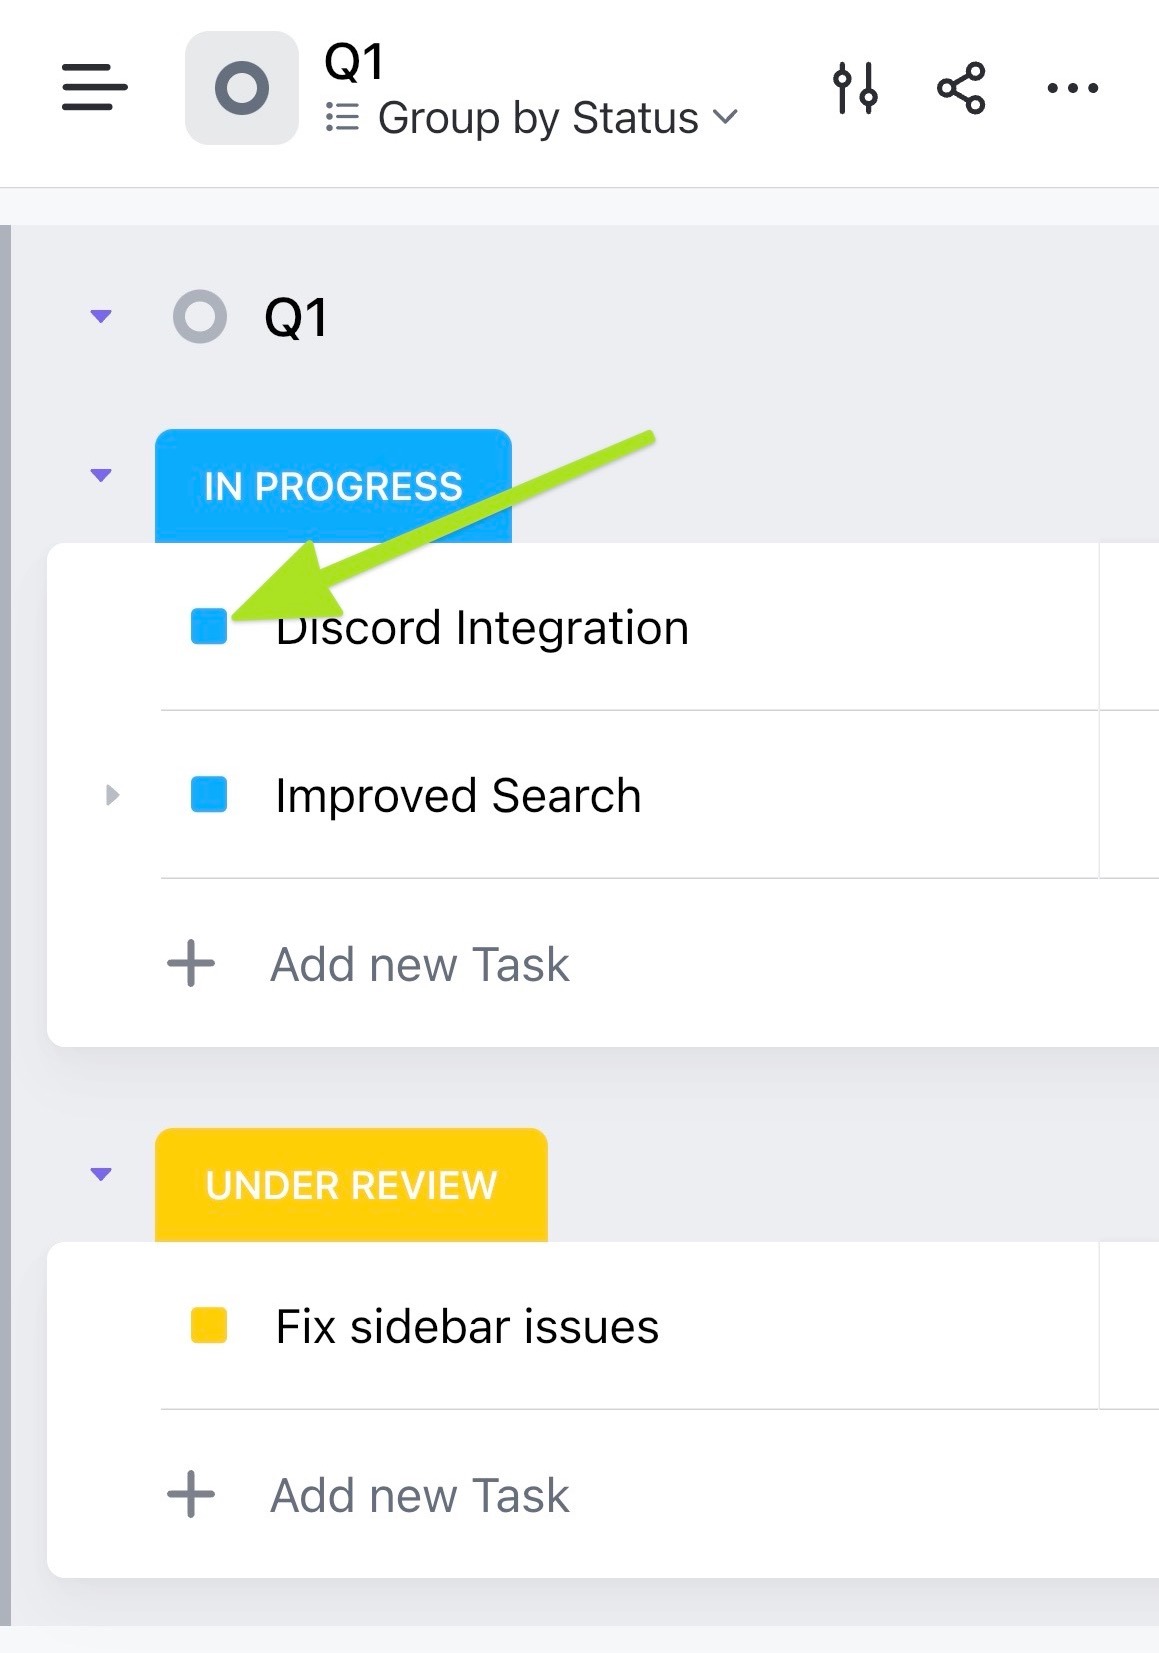This screenshot has height=1653, width=1159.
Task: Open the filter settings sliders icon
Action: [x=855, y=88]
